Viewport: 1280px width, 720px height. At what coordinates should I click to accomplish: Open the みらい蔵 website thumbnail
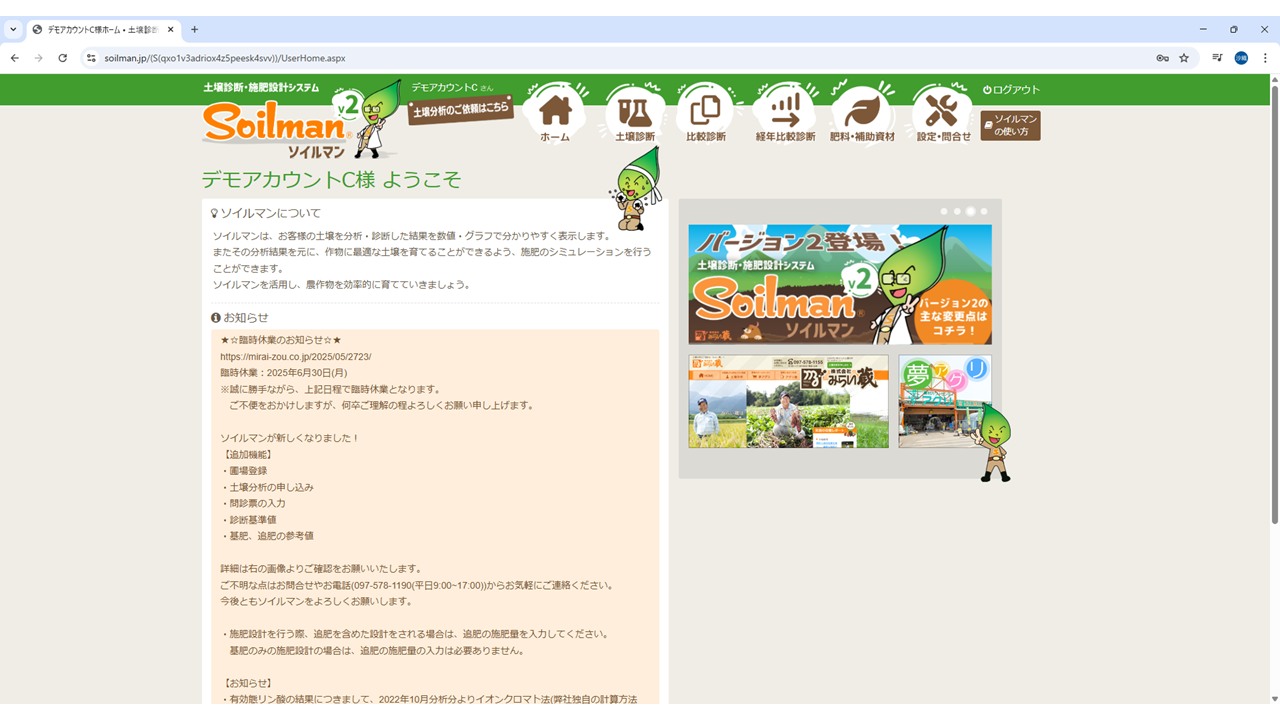click(788, 401)
